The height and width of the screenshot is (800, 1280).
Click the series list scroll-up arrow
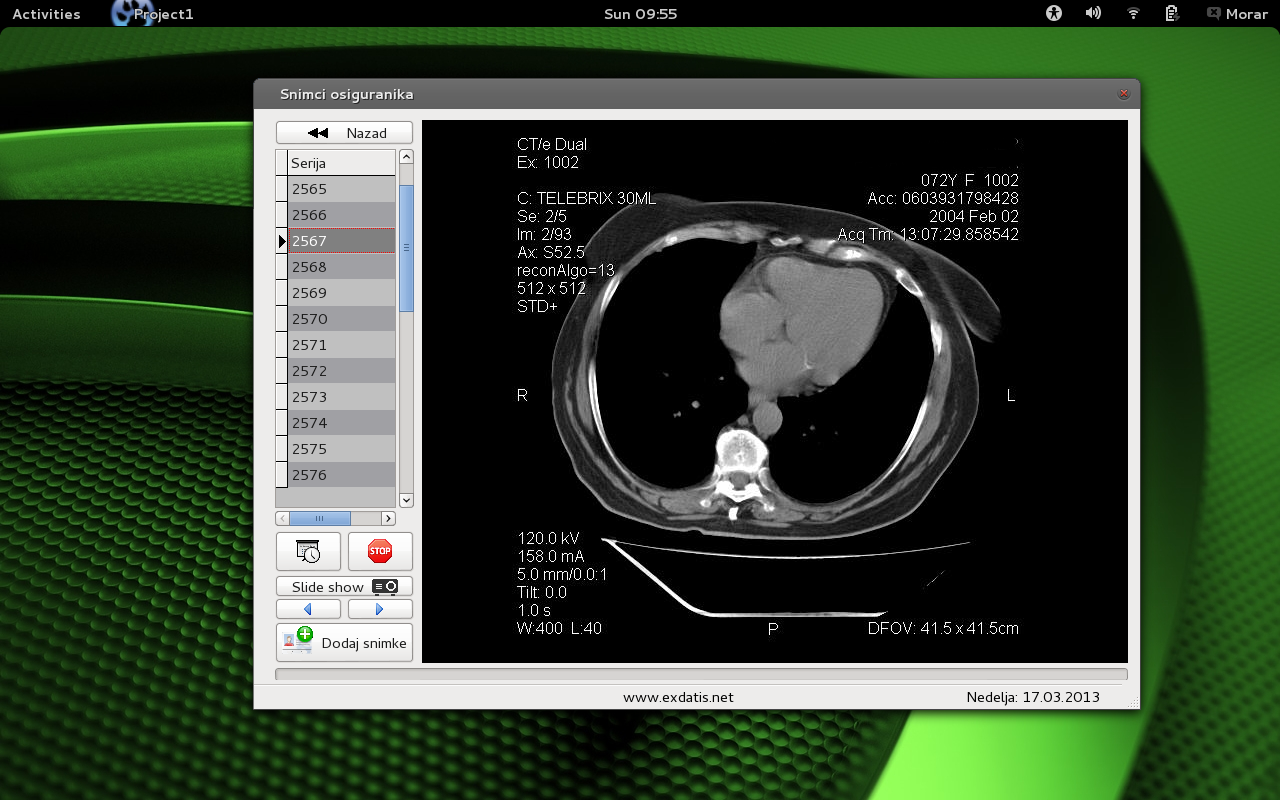tap(406, 157)
